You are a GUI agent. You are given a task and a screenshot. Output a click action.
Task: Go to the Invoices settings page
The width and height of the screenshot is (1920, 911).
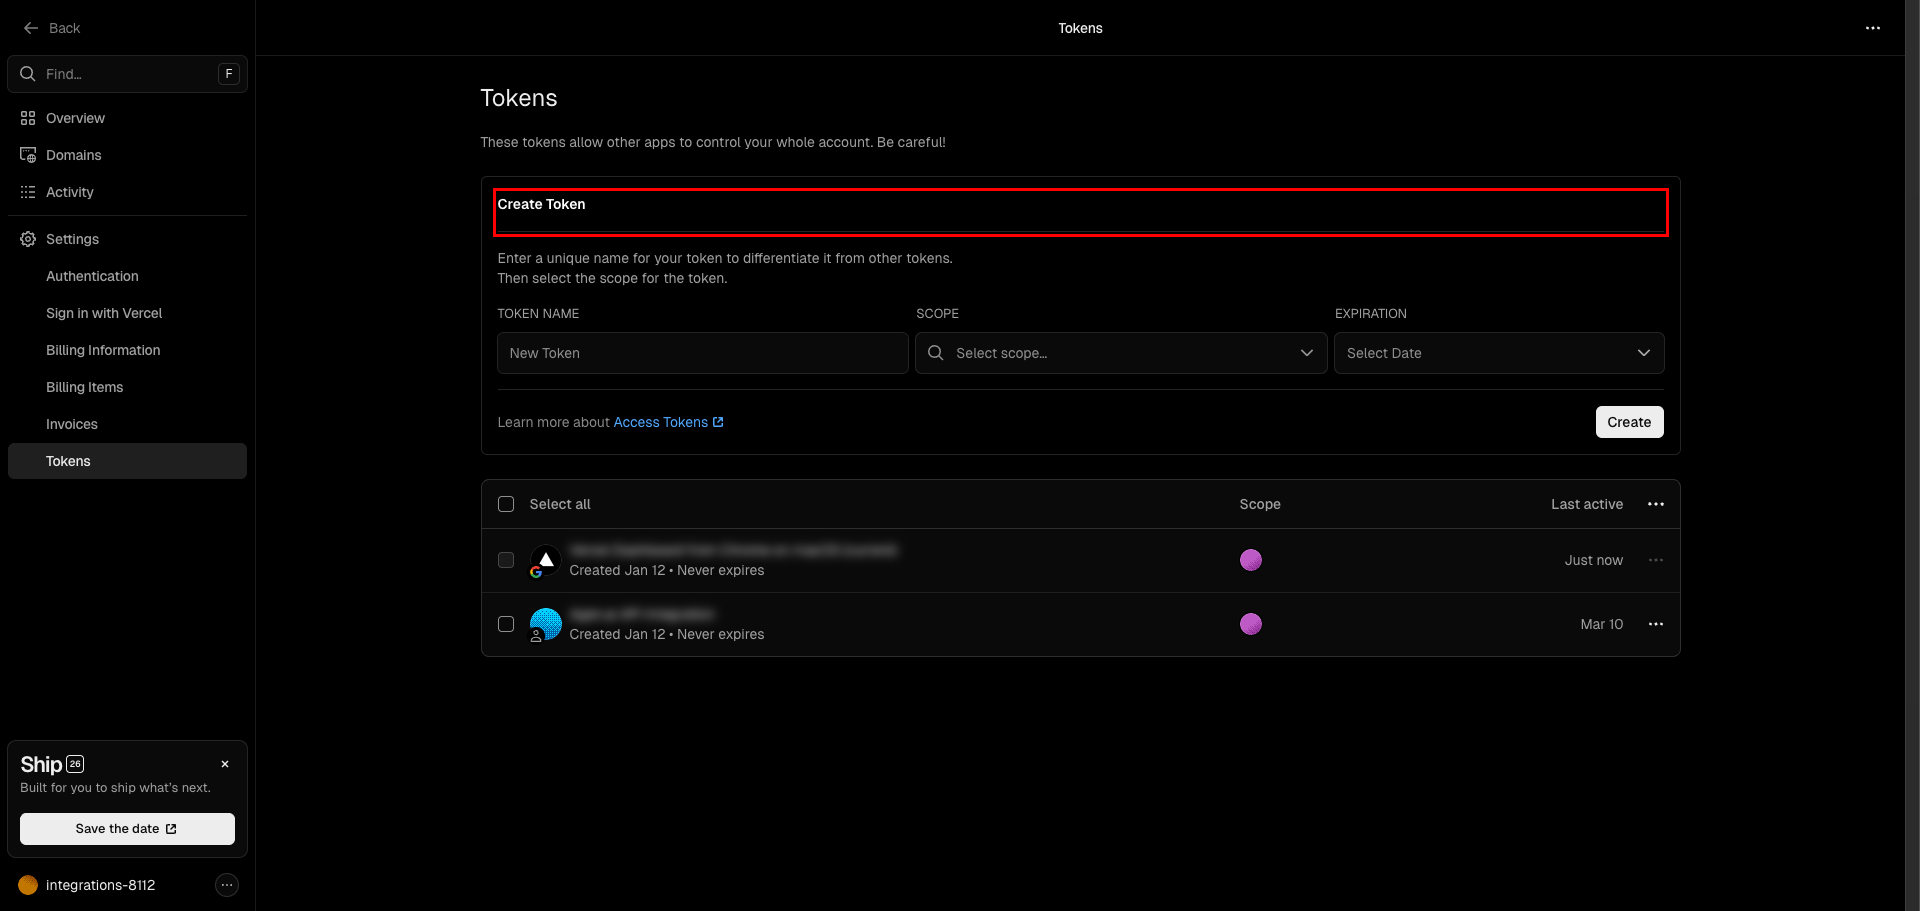pyautogui.click(x=72, y=424)
